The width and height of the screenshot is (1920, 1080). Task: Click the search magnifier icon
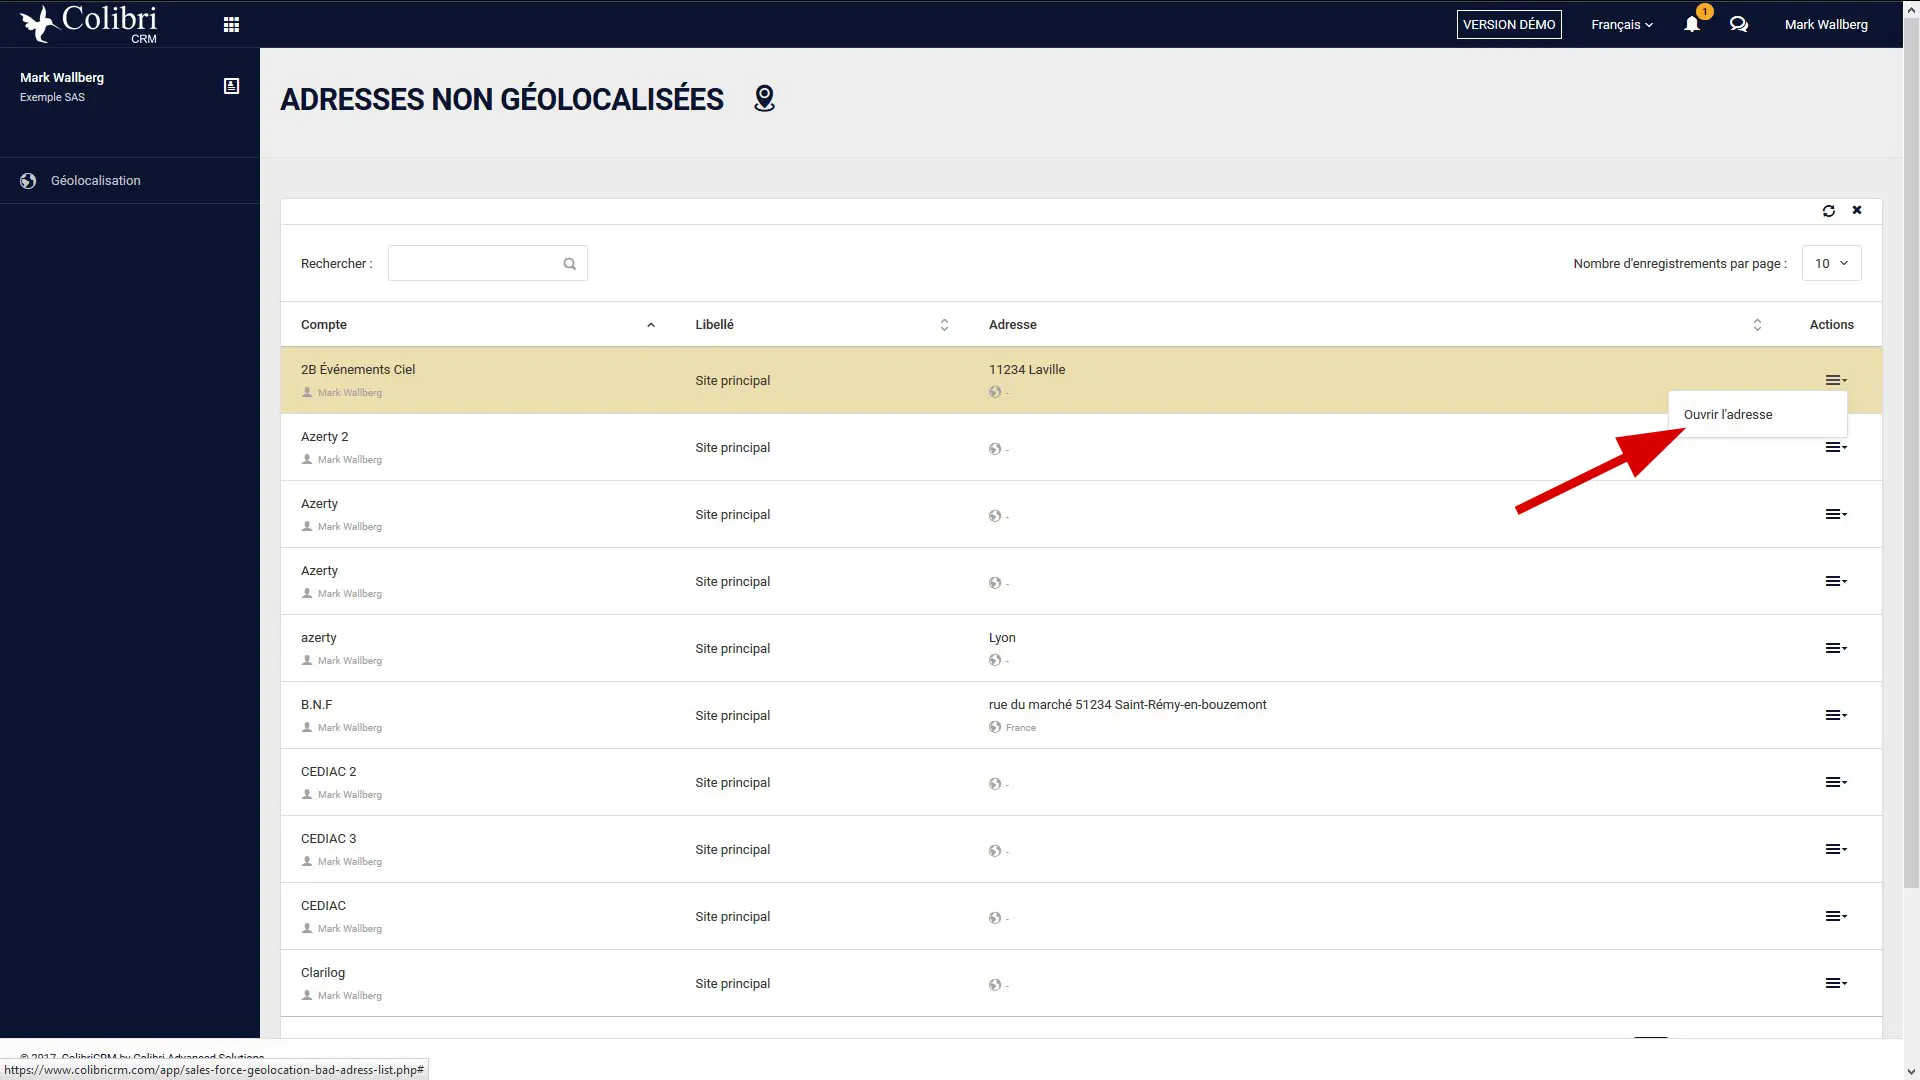click(x=569, y=264)
